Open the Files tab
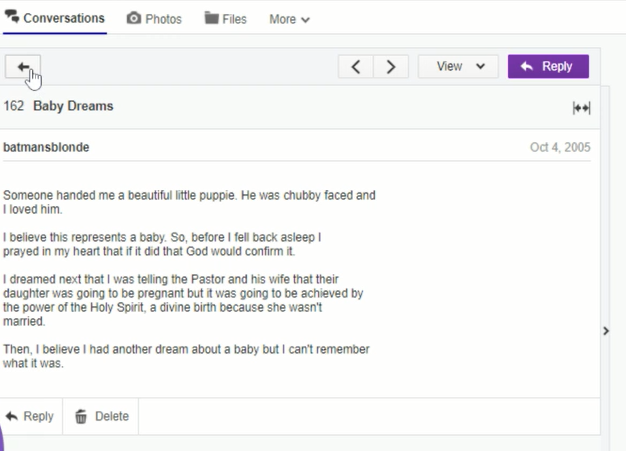 pos(226,19)
